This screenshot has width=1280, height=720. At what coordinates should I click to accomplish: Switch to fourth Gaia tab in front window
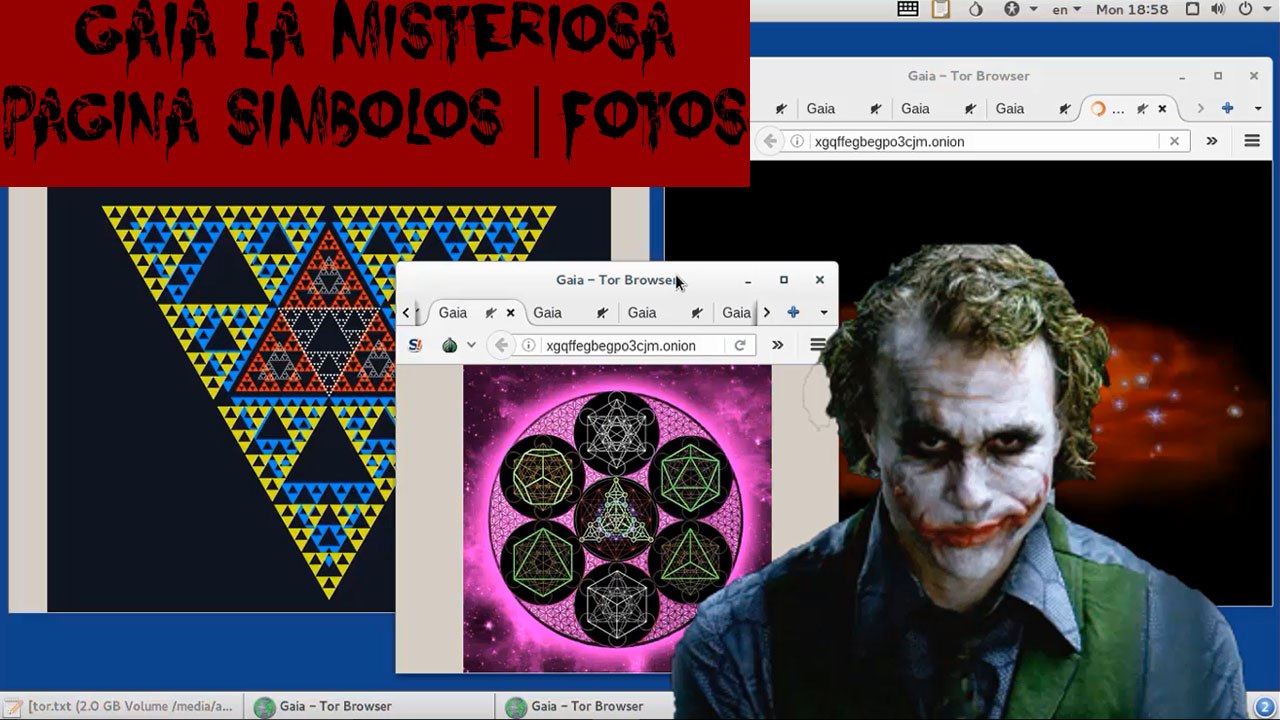(x=736, y=312)
